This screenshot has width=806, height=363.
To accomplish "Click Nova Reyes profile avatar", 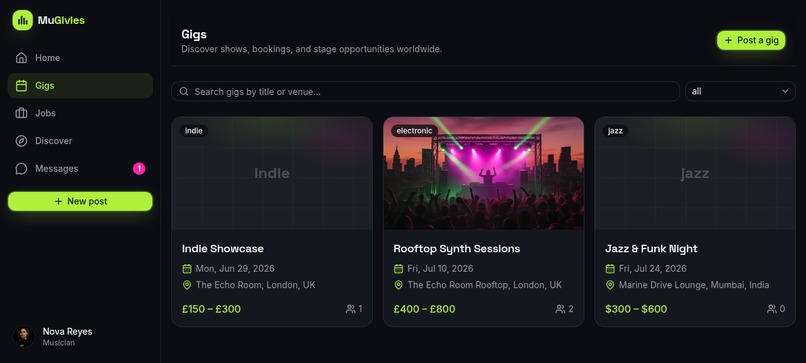I will [x=24, y=337].
